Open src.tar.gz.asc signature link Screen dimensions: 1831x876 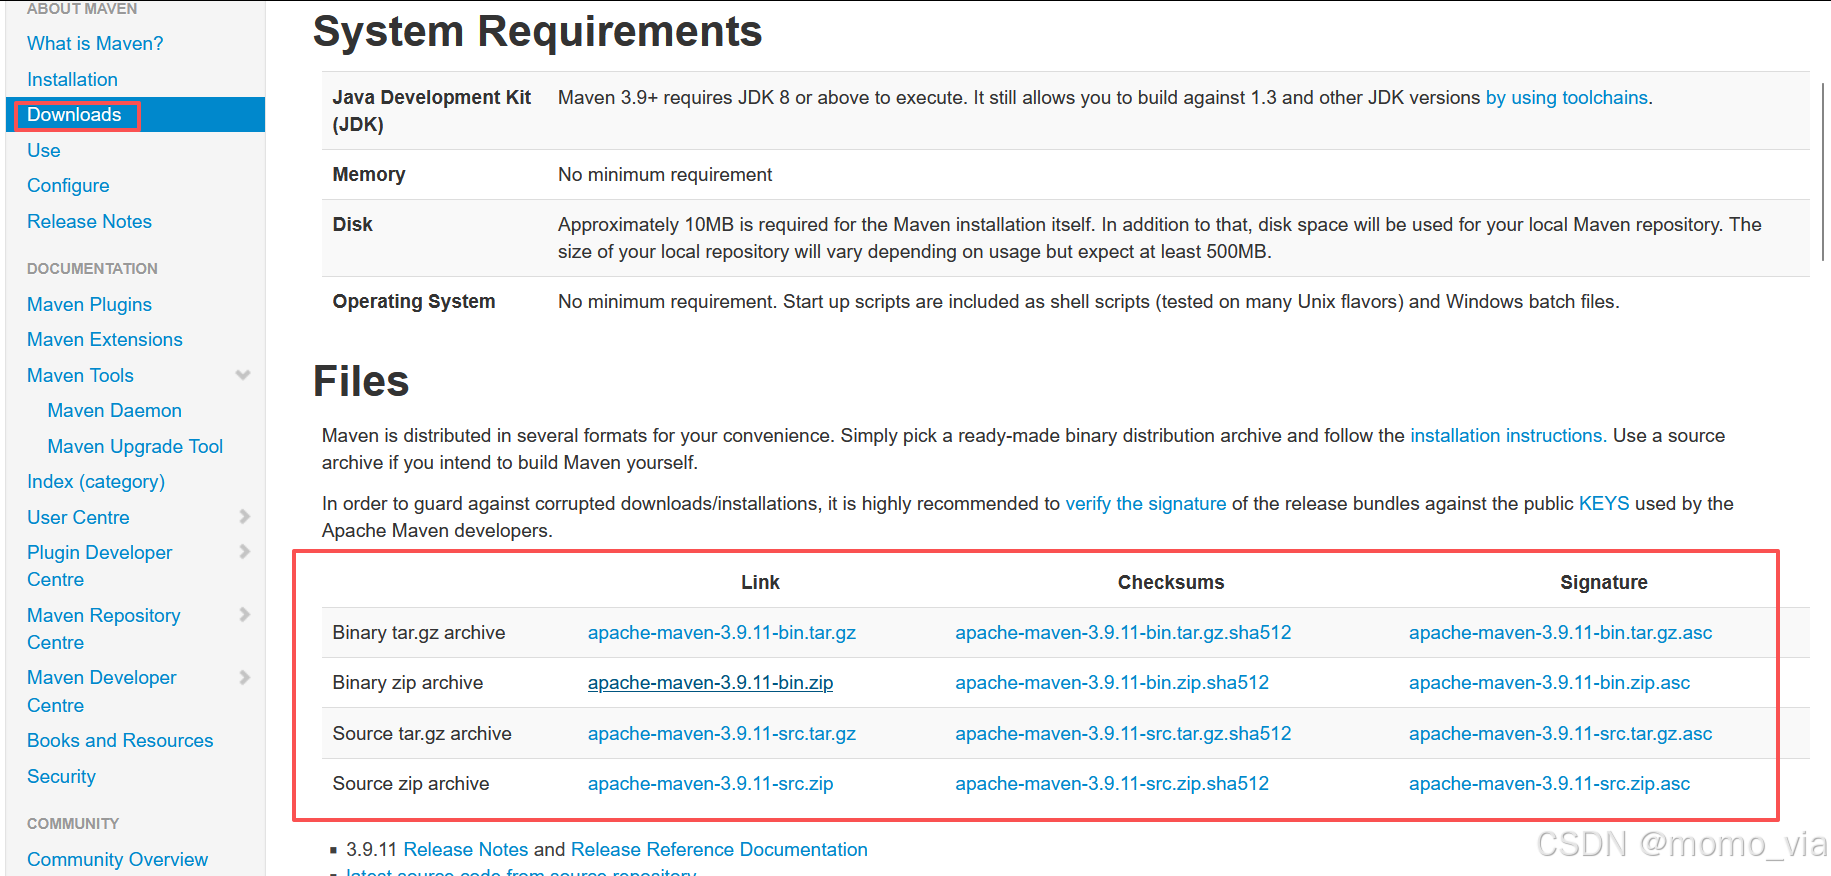pos(1560,733)
